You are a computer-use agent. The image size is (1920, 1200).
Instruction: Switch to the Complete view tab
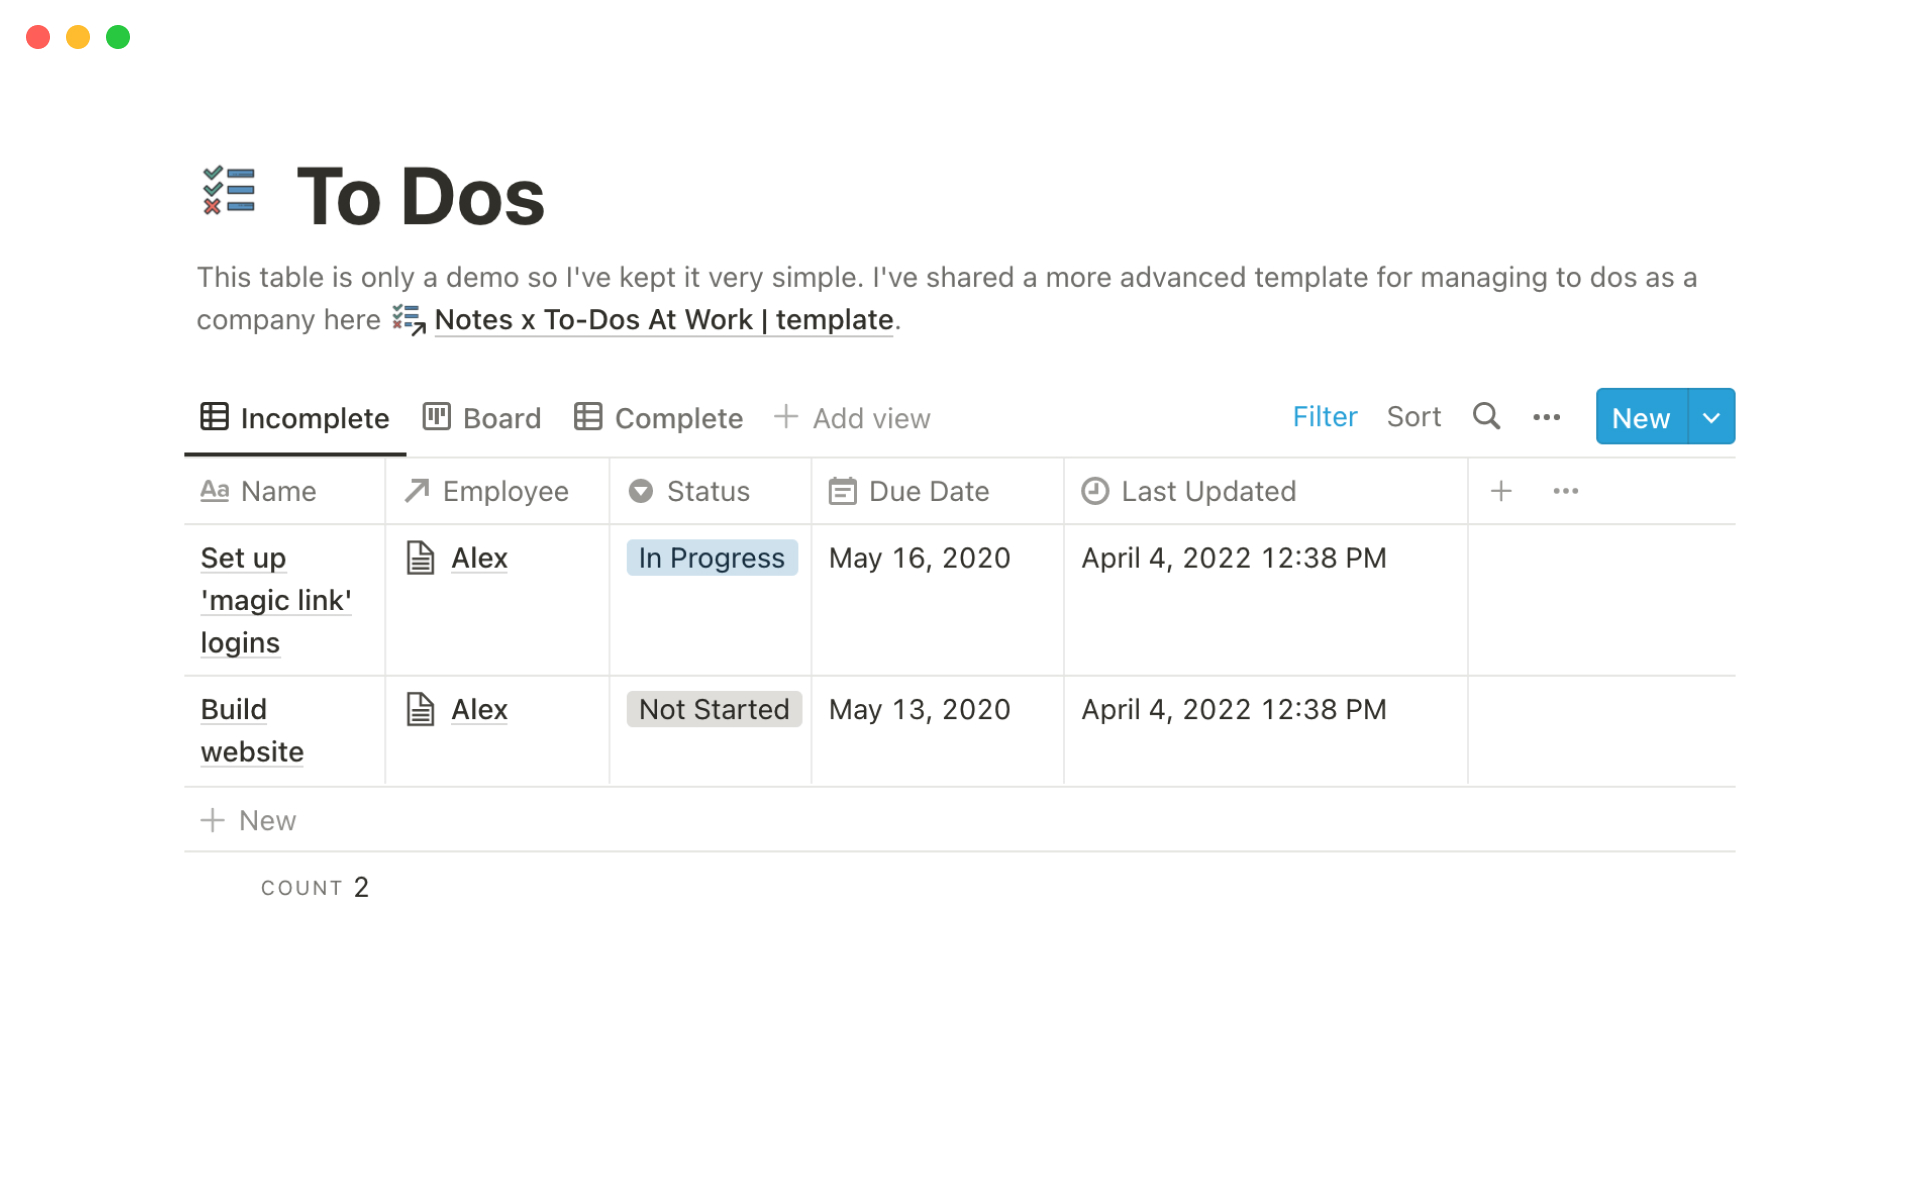659,418
